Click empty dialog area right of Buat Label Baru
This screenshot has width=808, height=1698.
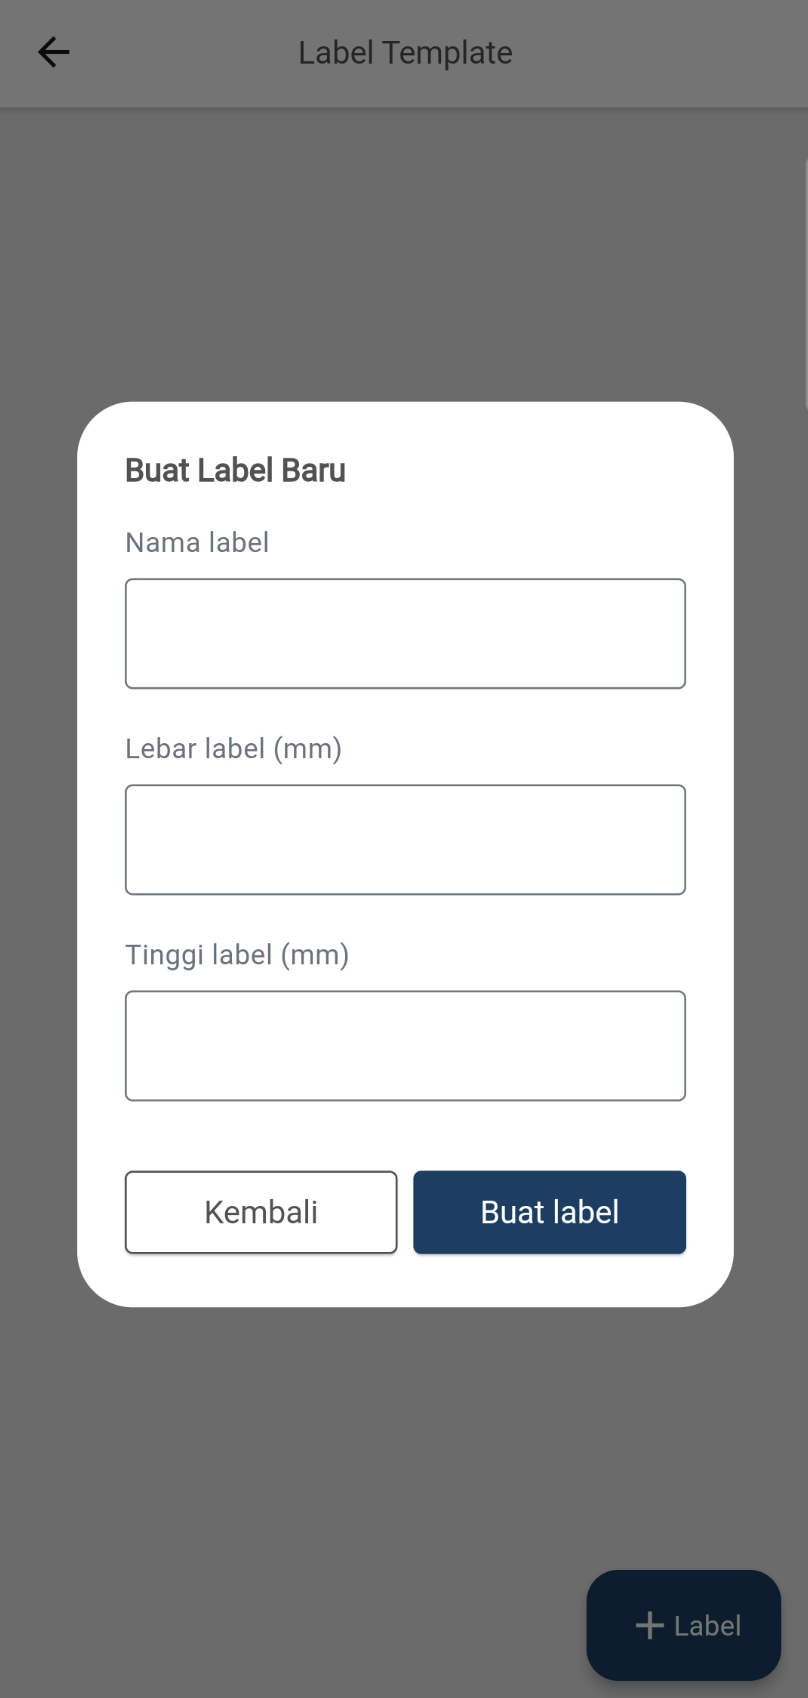click(540, 470)
